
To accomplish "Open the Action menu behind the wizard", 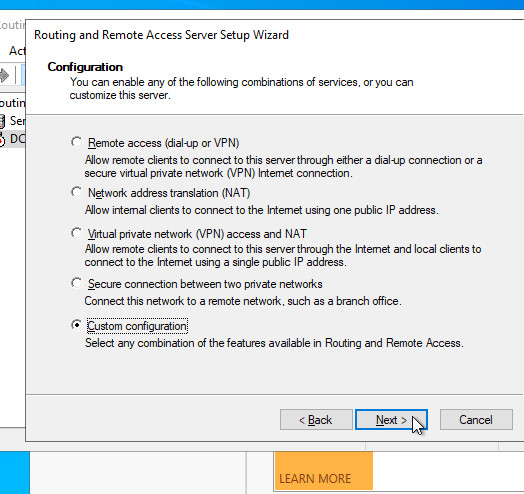I will (17, 51).
